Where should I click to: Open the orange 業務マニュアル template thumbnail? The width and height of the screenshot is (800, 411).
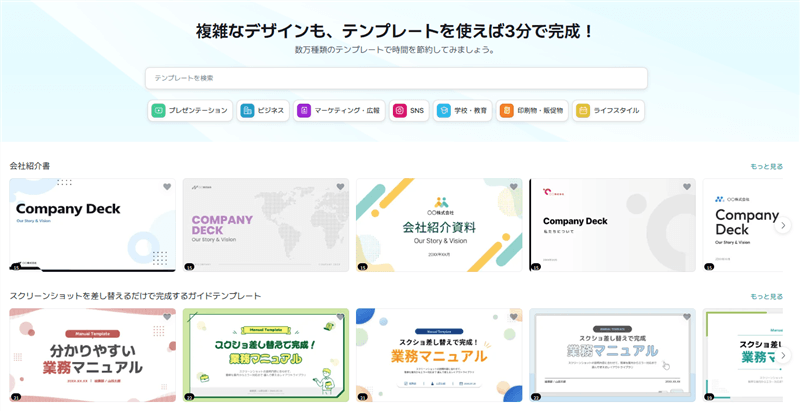tap(439, 355)
